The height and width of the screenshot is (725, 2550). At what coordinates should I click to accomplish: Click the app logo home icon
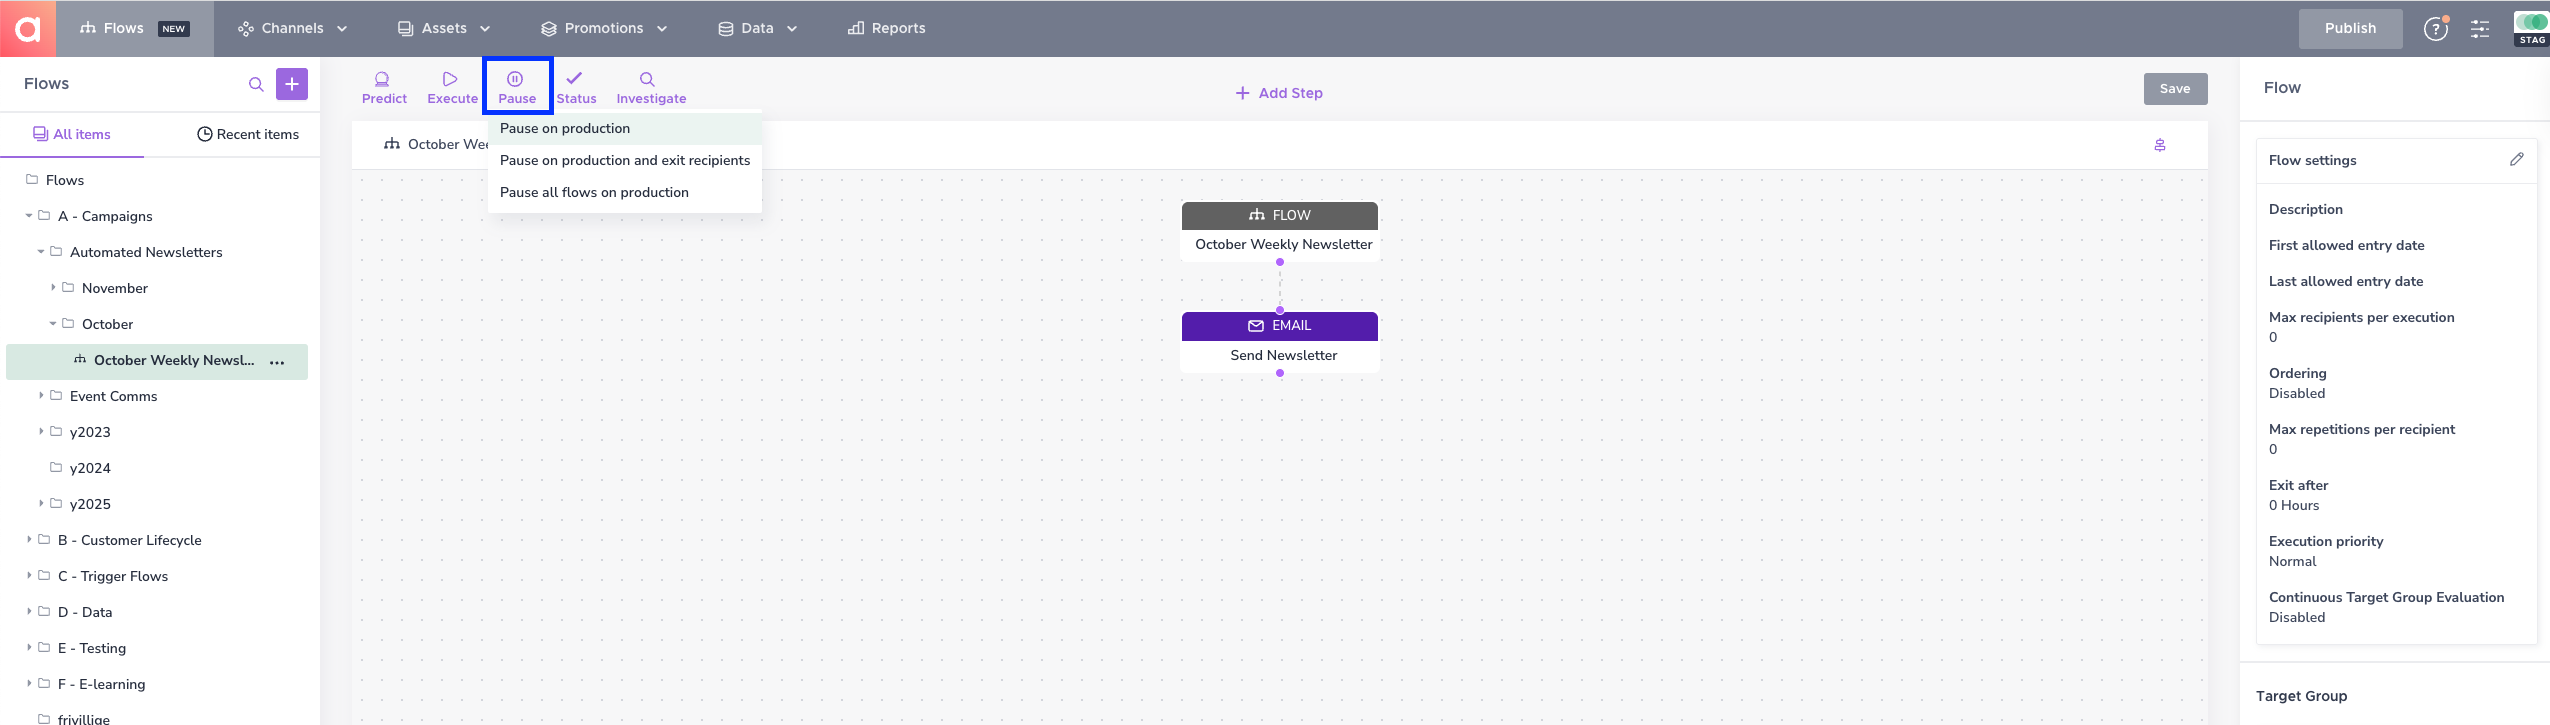pyautogui.click(x=28, y=28)
